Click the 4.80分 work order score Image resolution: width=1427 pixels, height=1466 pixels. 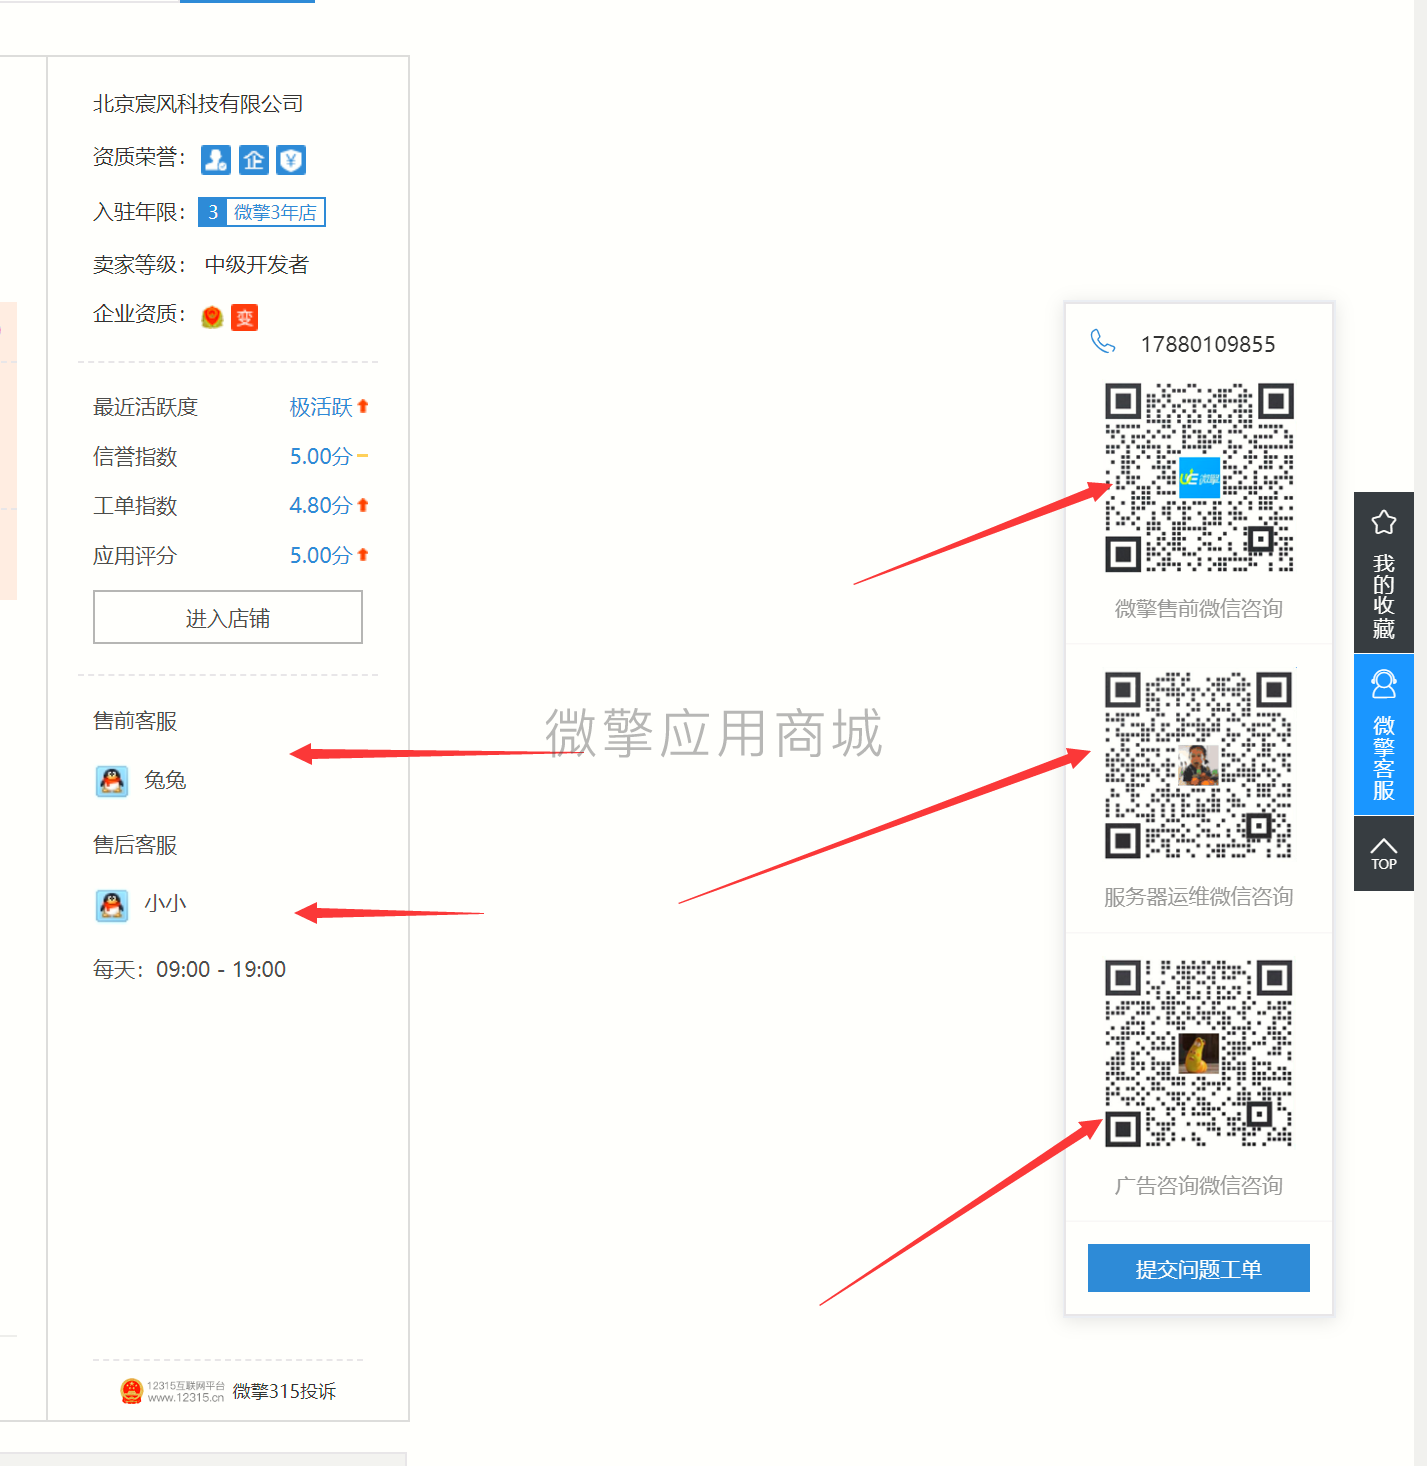321,506
